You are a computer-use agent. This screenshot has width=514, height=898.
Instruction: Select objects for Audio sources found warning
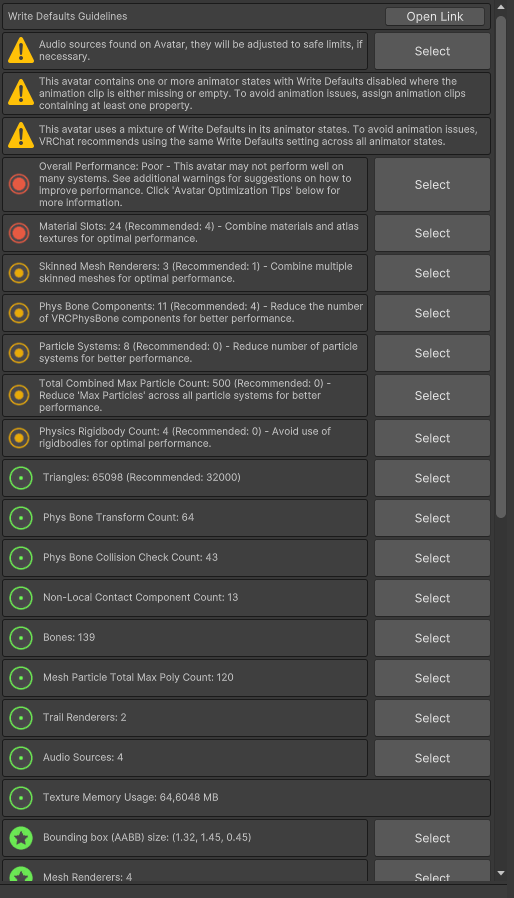click(432, 51)
